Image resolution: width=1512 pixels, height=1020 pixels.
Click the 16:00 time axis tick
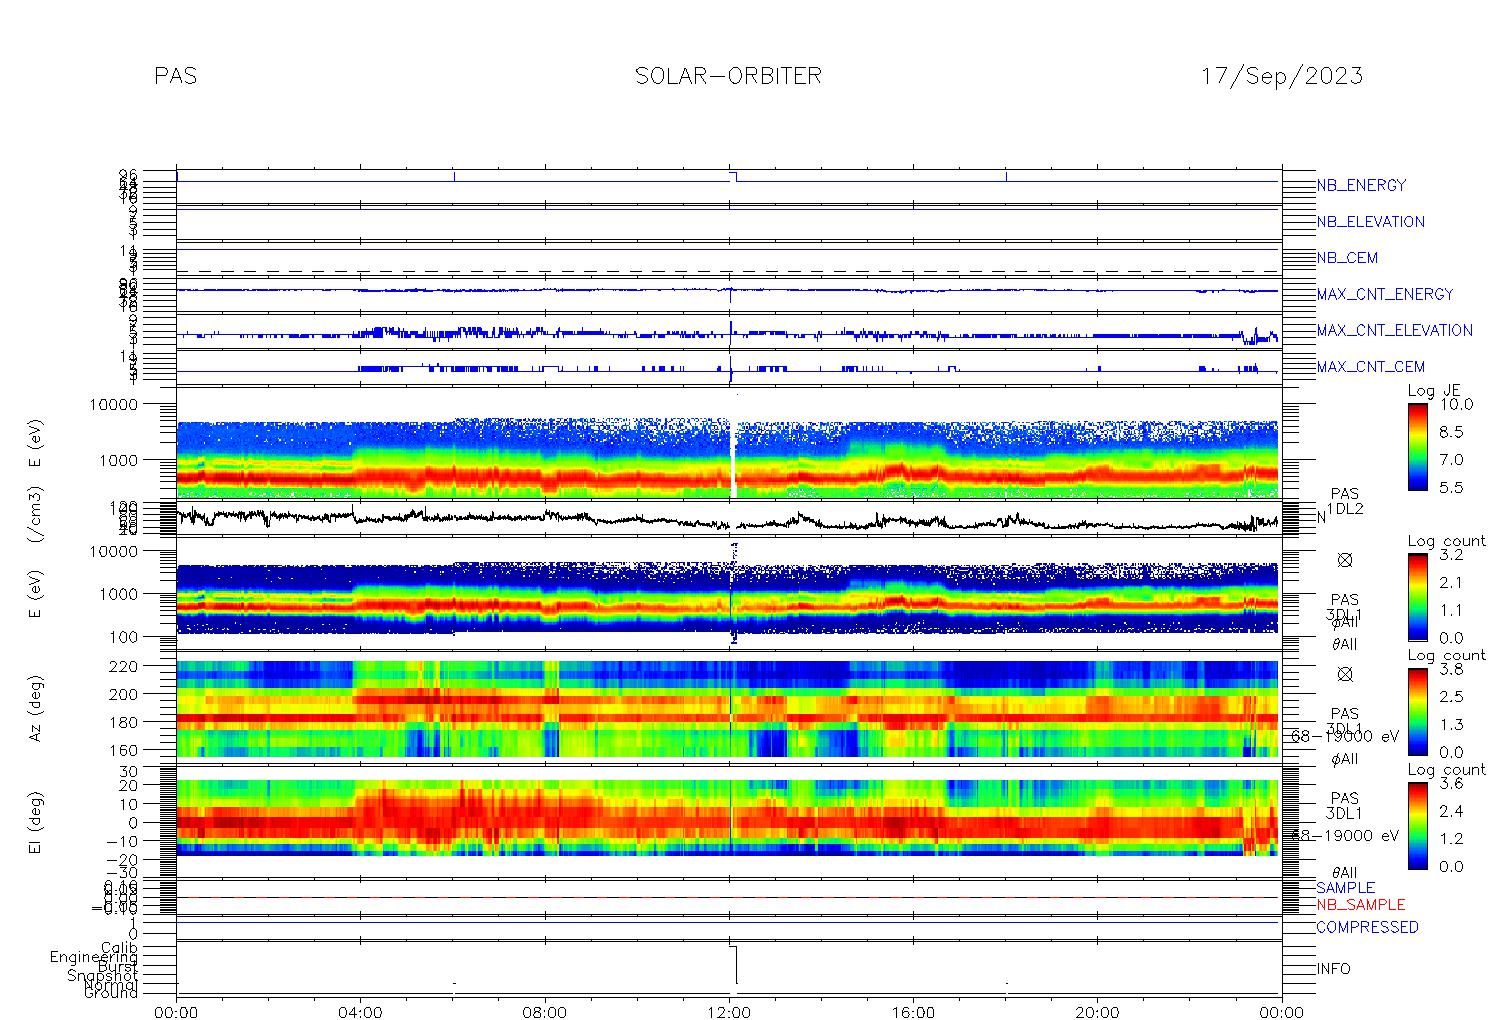(913, 1012)
